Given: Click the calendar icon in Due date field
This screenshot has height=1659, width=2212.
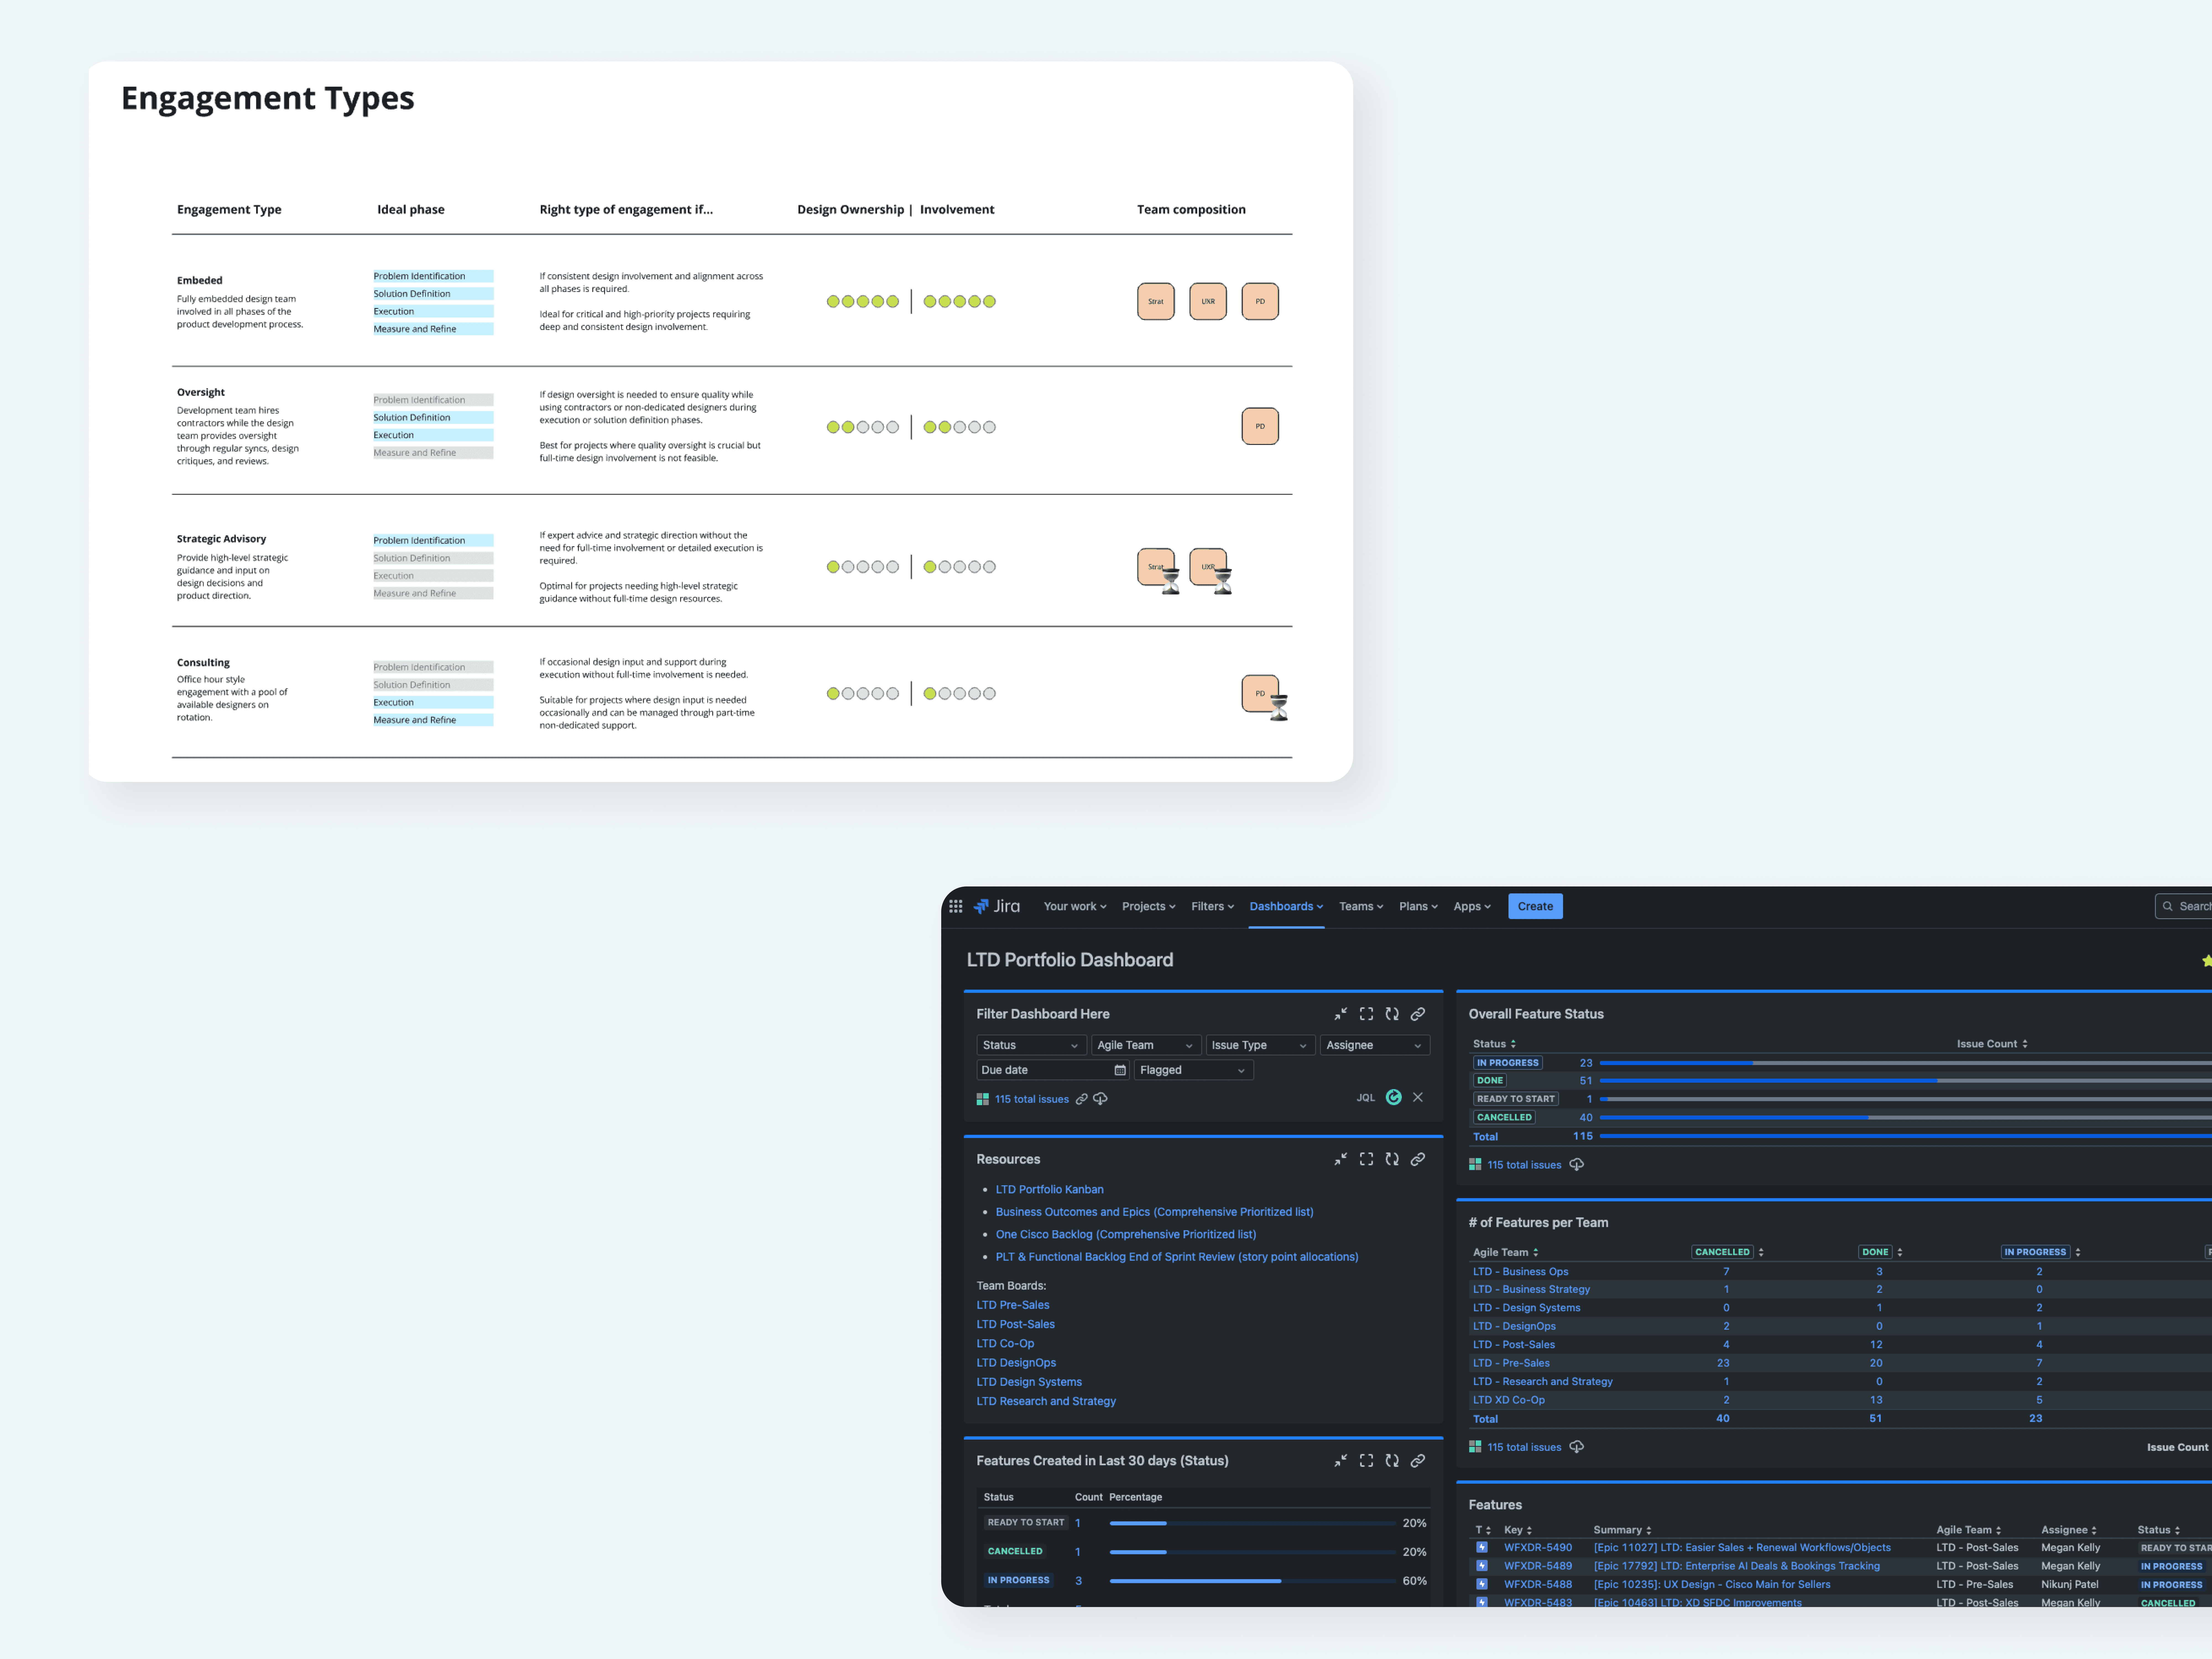Looking at the screenshot, I should (x=1120, y=1070).
